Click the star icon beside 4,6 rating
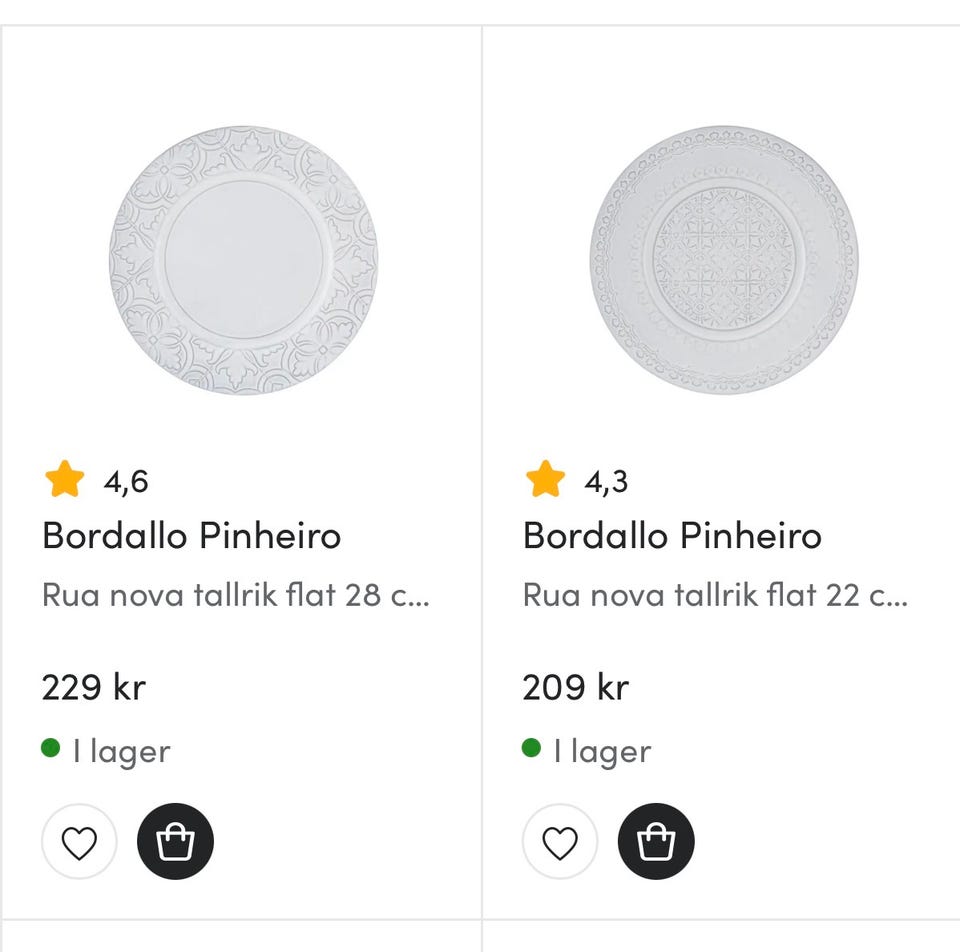This screenshot has height=952, width=960. (x=65, y=480)
